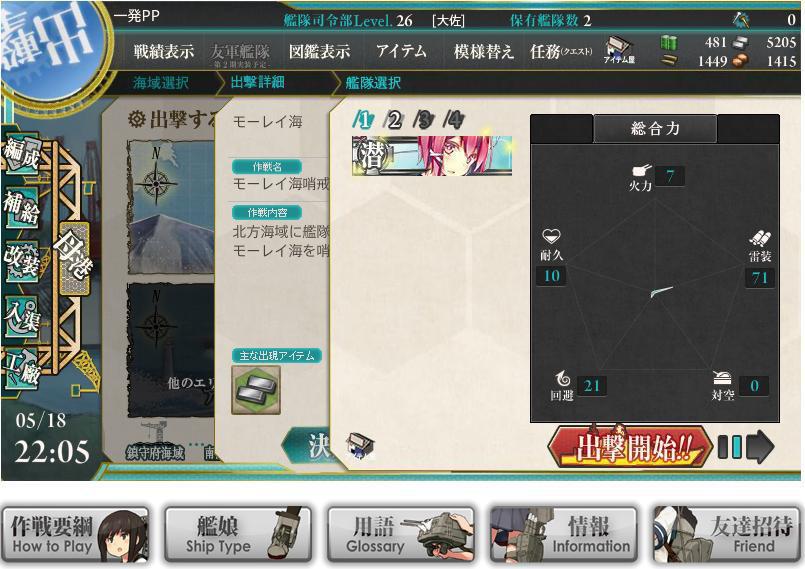This screenshot has width=805, height=569.
Task: Click the 出撃 sortie circle emblem
Action: (x=50, y=44)
